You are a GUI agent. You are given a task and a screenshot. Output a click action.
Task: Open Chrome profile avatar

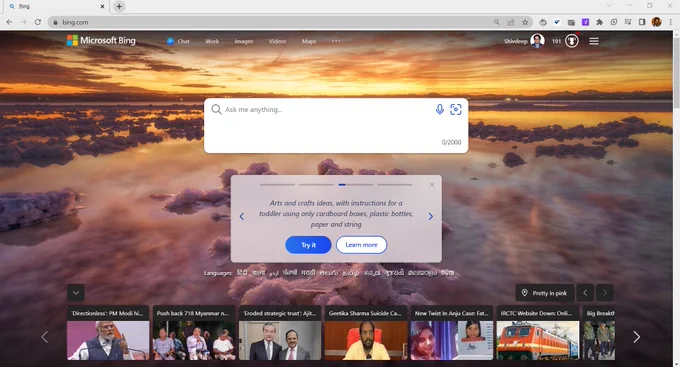click(x=657, y=22)
